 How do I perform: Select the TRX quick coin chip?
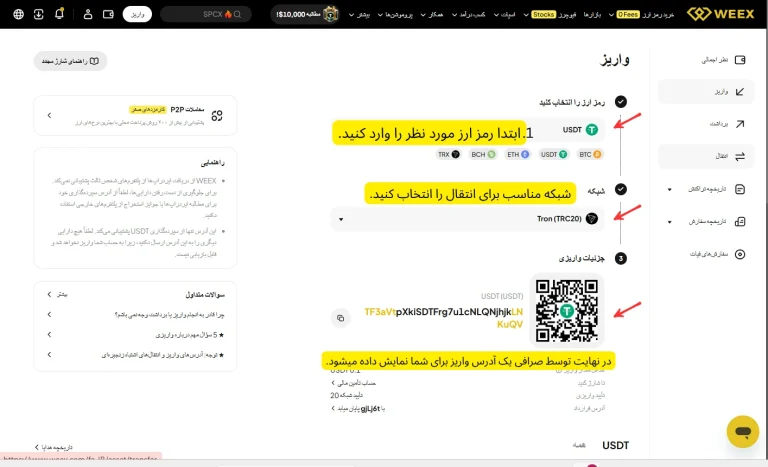[449, 154]
